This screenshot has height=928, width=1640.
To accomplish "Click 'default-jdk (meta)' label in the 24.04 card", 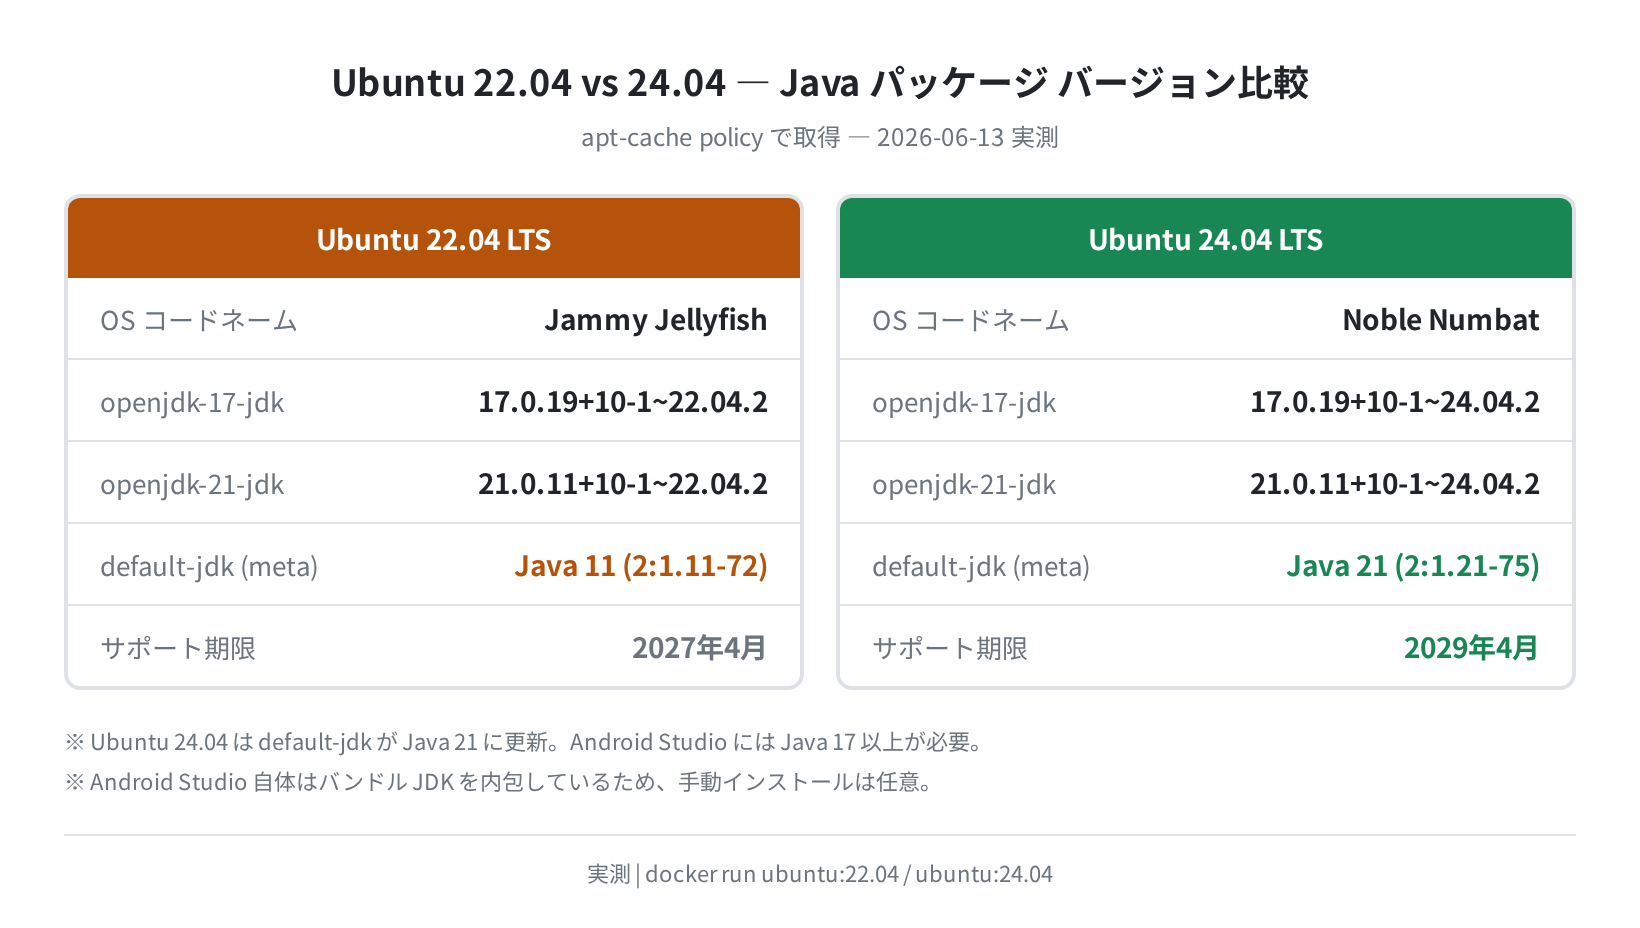I will (x=981, y=567).
